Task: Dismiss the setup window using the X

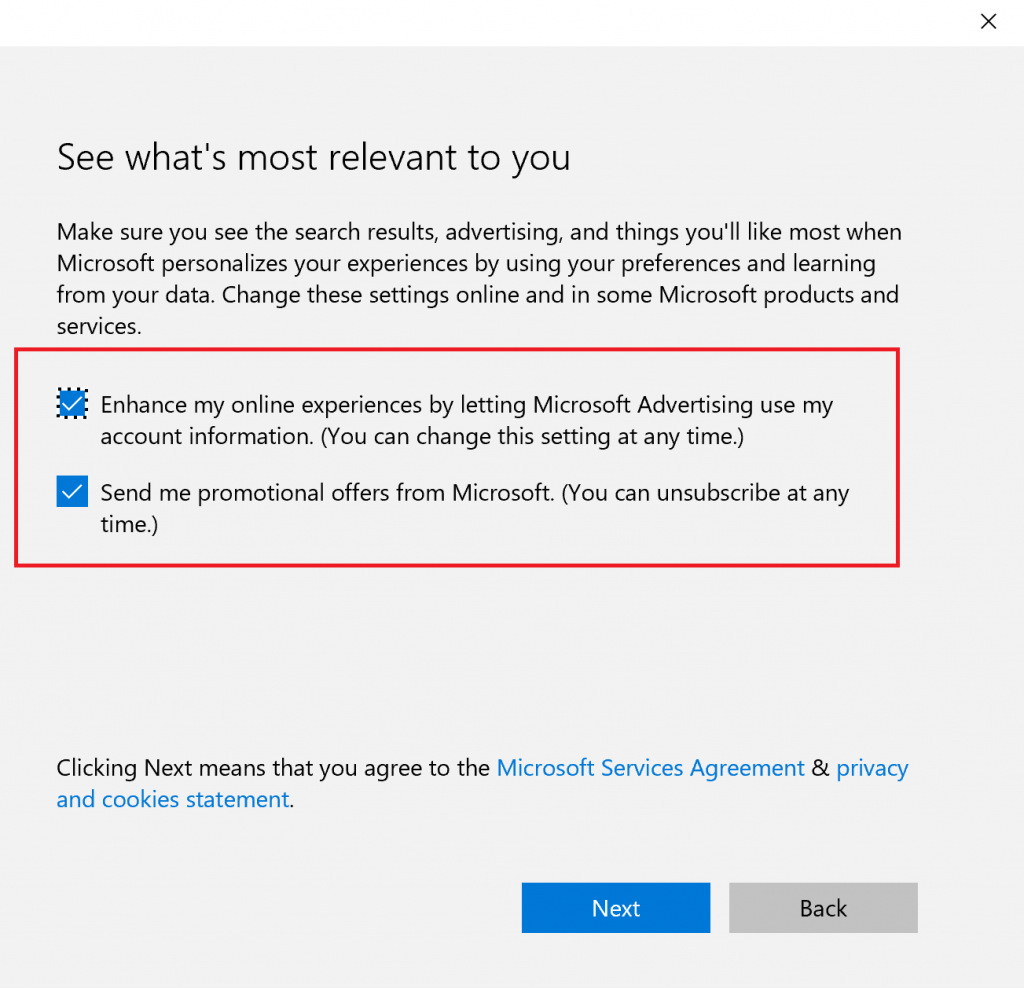Action: (988, 21)
